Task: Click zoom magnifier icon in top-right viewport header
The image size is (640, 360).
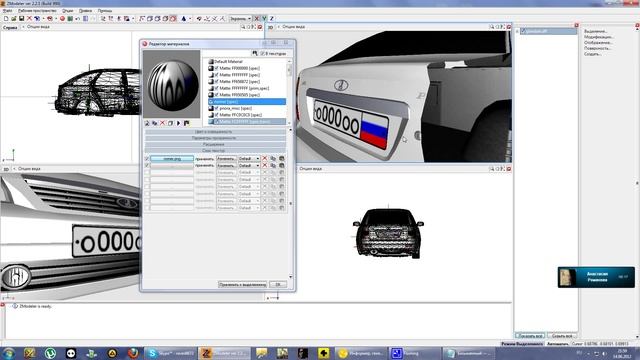Action: 491,27
